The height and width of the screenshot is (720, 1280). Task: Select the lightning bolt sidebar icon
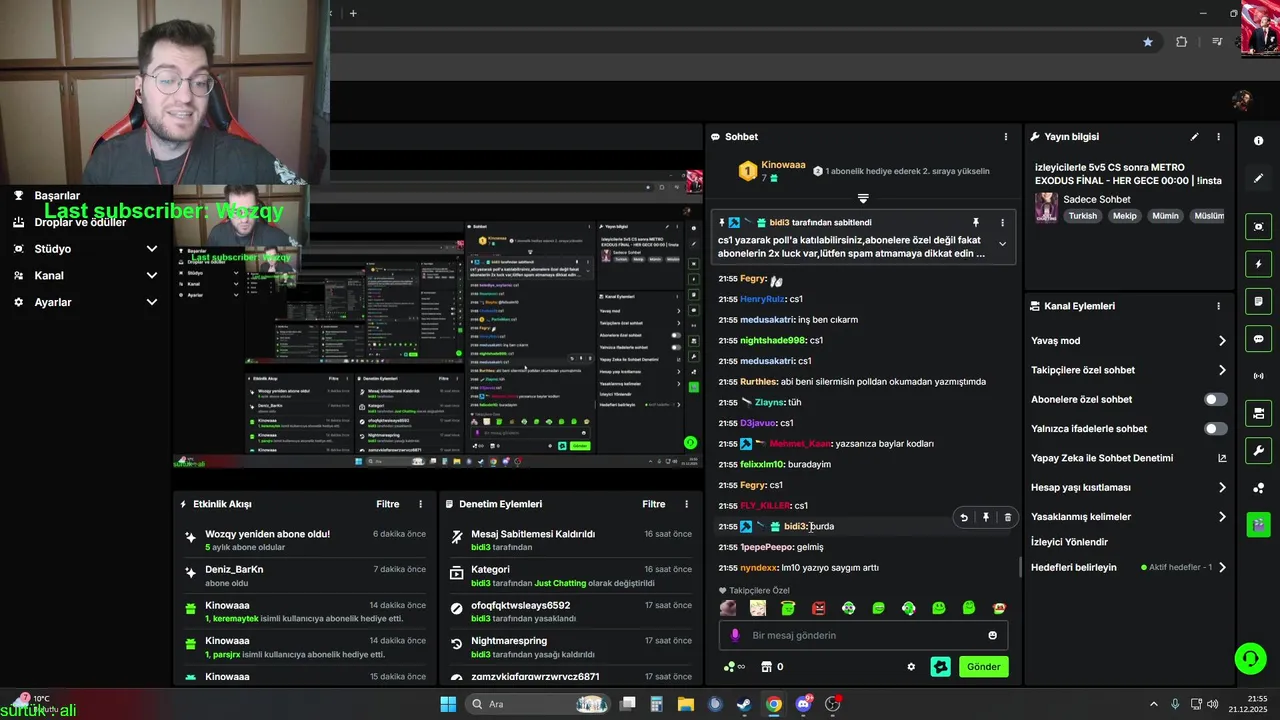click(1258, 264)
